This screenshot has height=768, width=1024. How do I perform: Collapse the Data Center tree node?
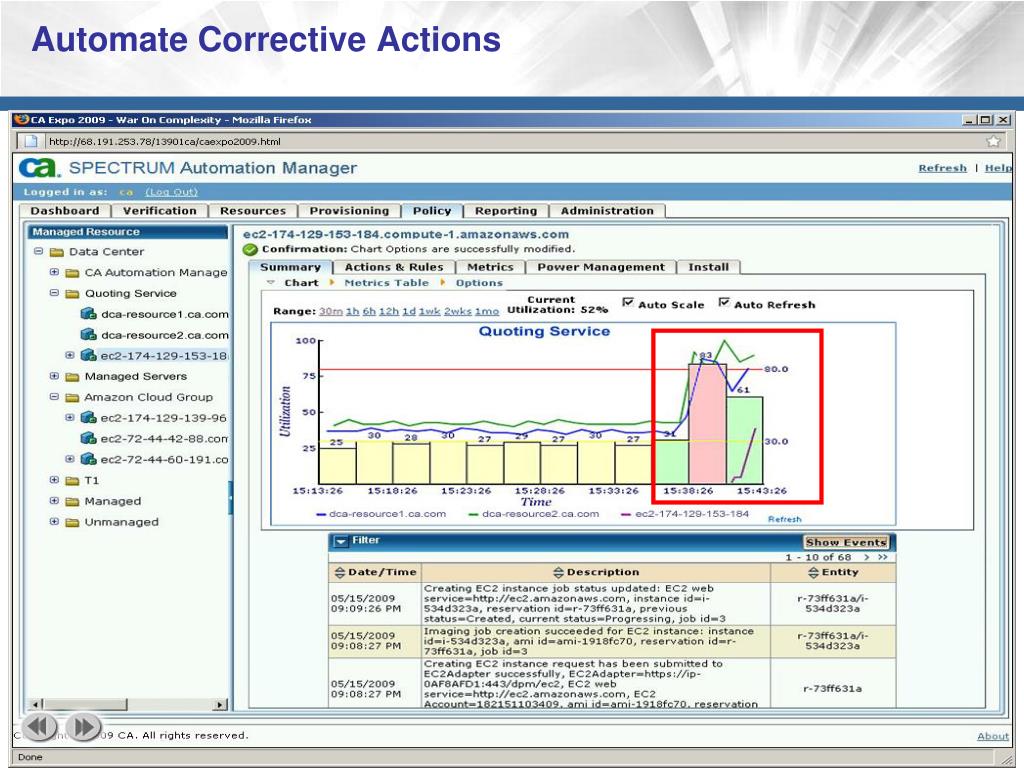coord(38,252)
